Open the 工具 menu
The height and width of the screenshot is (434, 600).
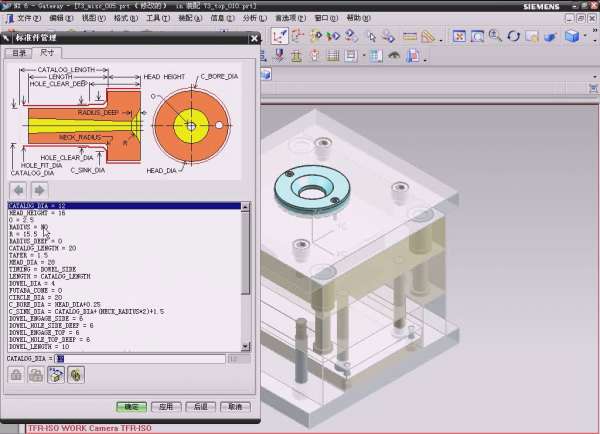click(x=156, y=18)
